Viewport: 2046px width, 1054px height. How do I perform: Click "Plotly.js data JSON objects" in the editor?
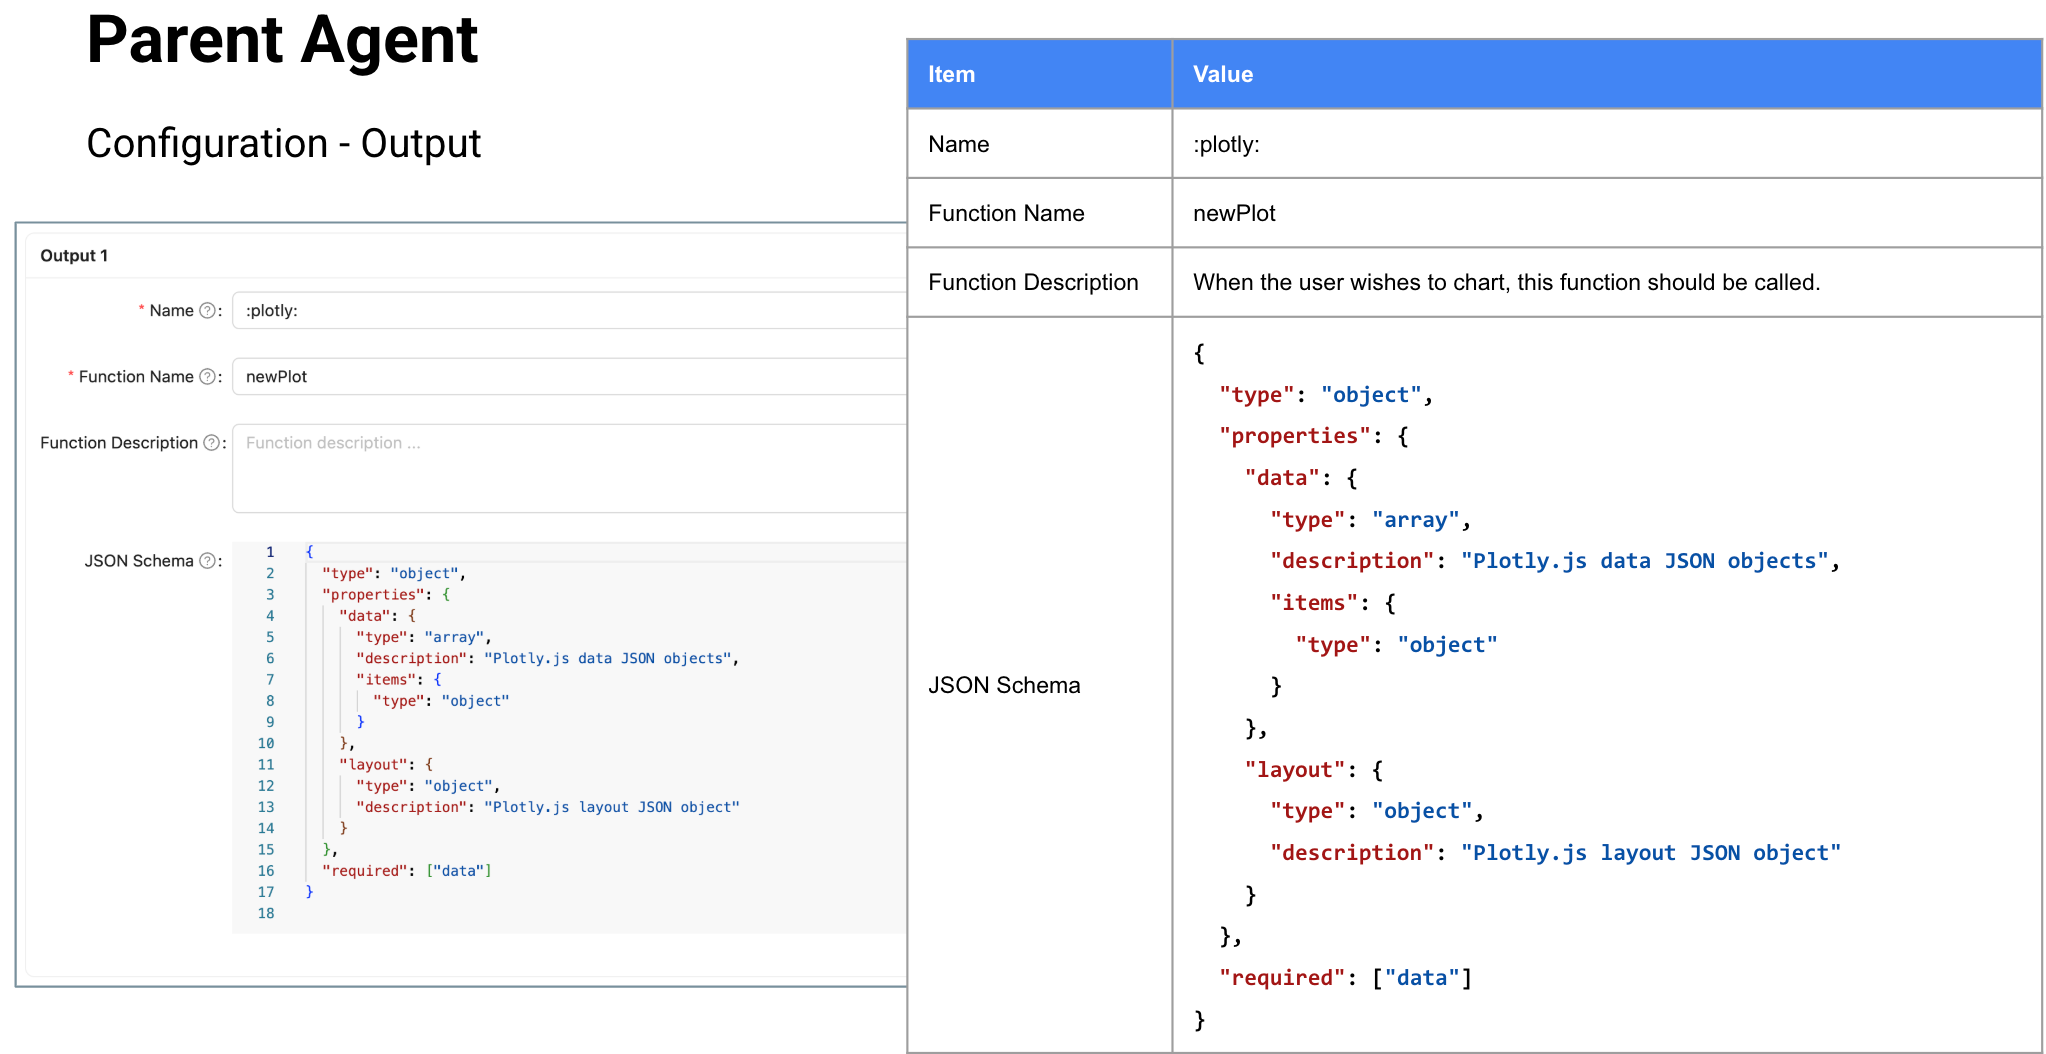tap(609, 658)
